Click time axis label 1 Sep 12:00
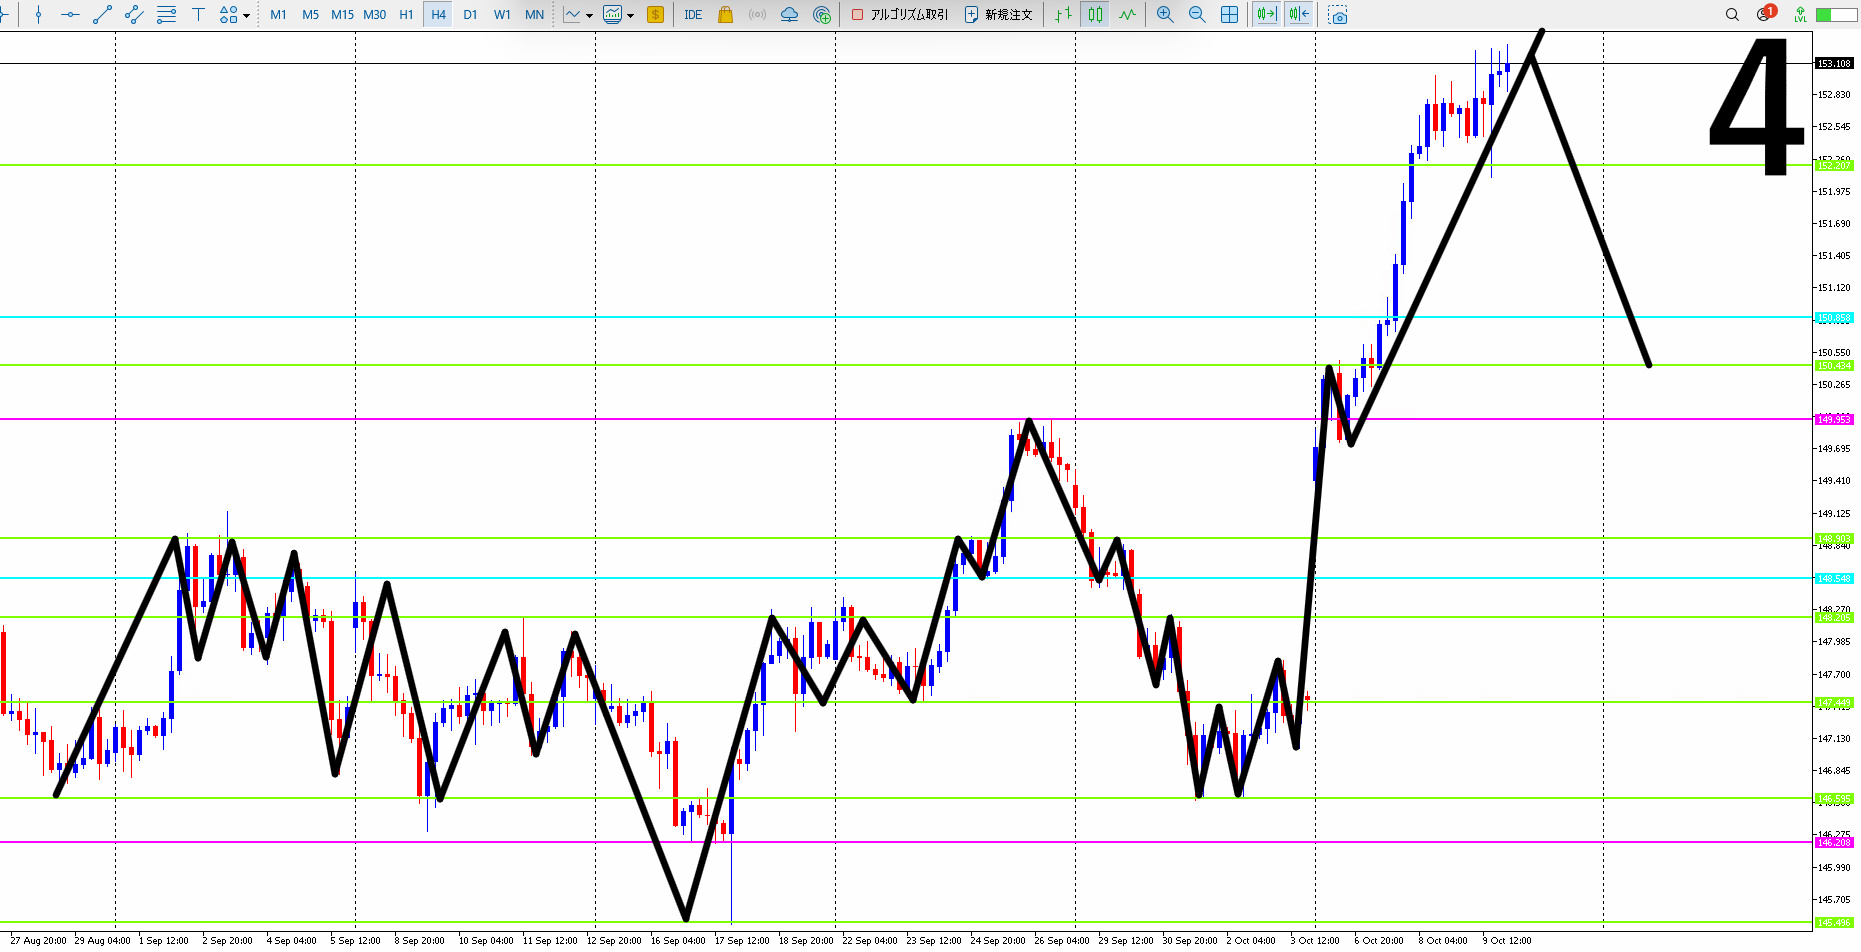The width and height of the screenshot is (1861, 952). [164, 940]
